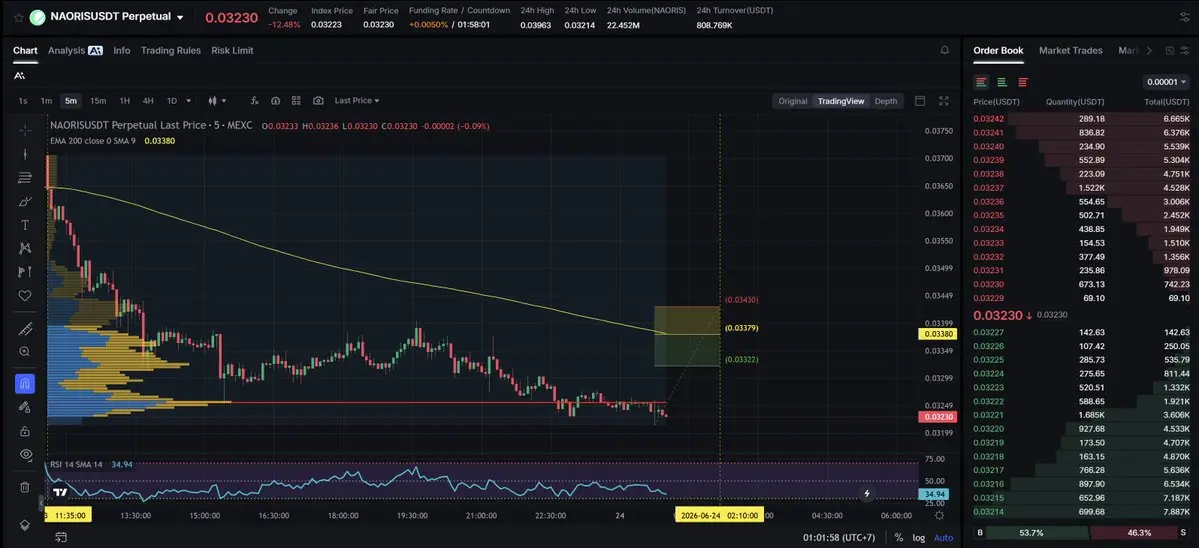The width and height of the screenshot is (1199, 548).
Task: Take a chart snapshot with camera icon
Action: click(318, 101)
